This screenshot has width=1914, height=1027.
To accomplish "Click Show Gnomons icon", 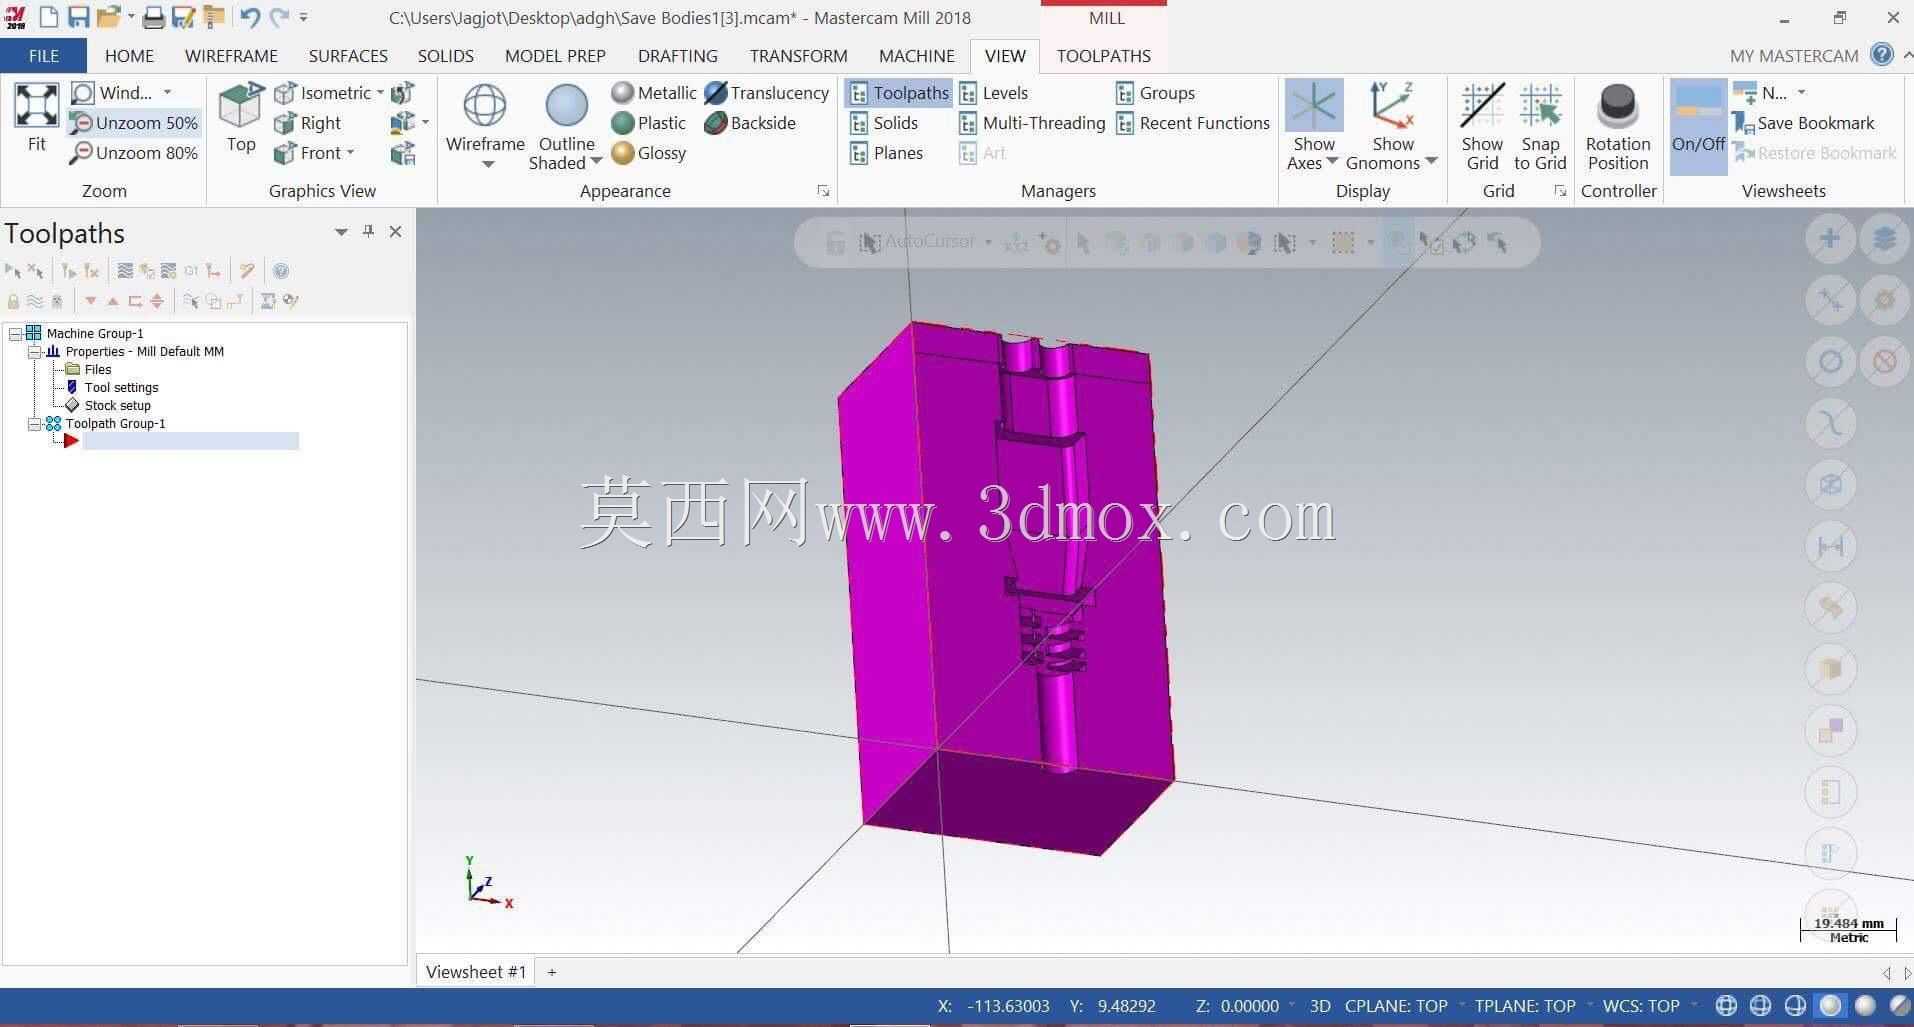I will coord(1392,106).
